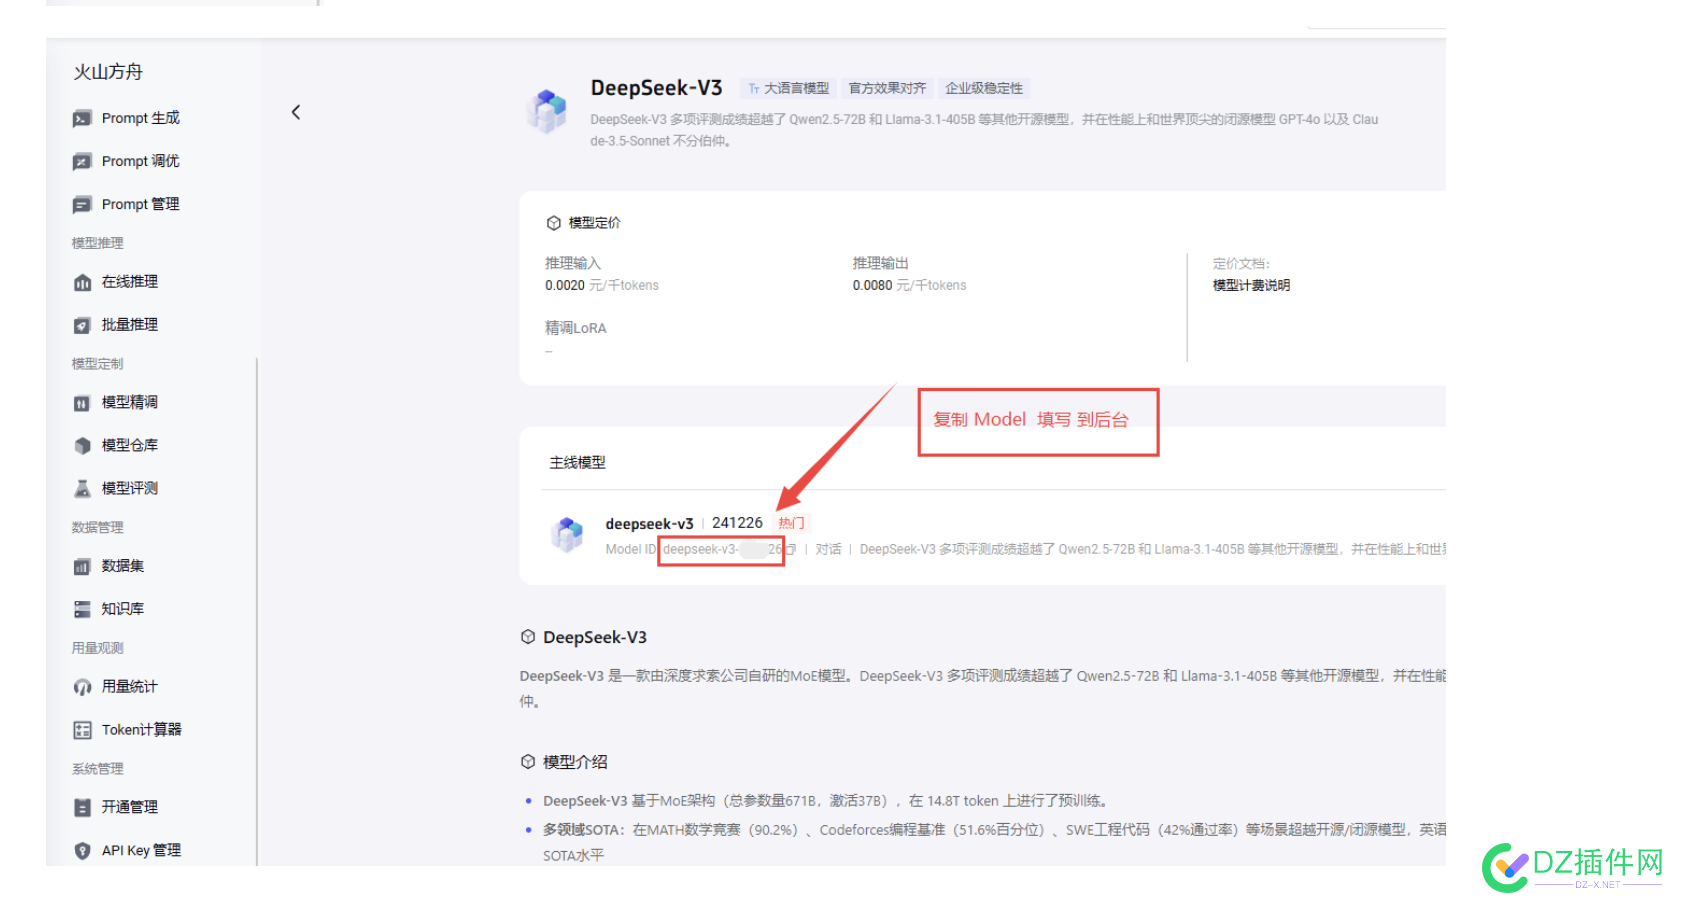Click the 官方效果对齐 tag
The image size is (1682, 908).
coord(887,89)
